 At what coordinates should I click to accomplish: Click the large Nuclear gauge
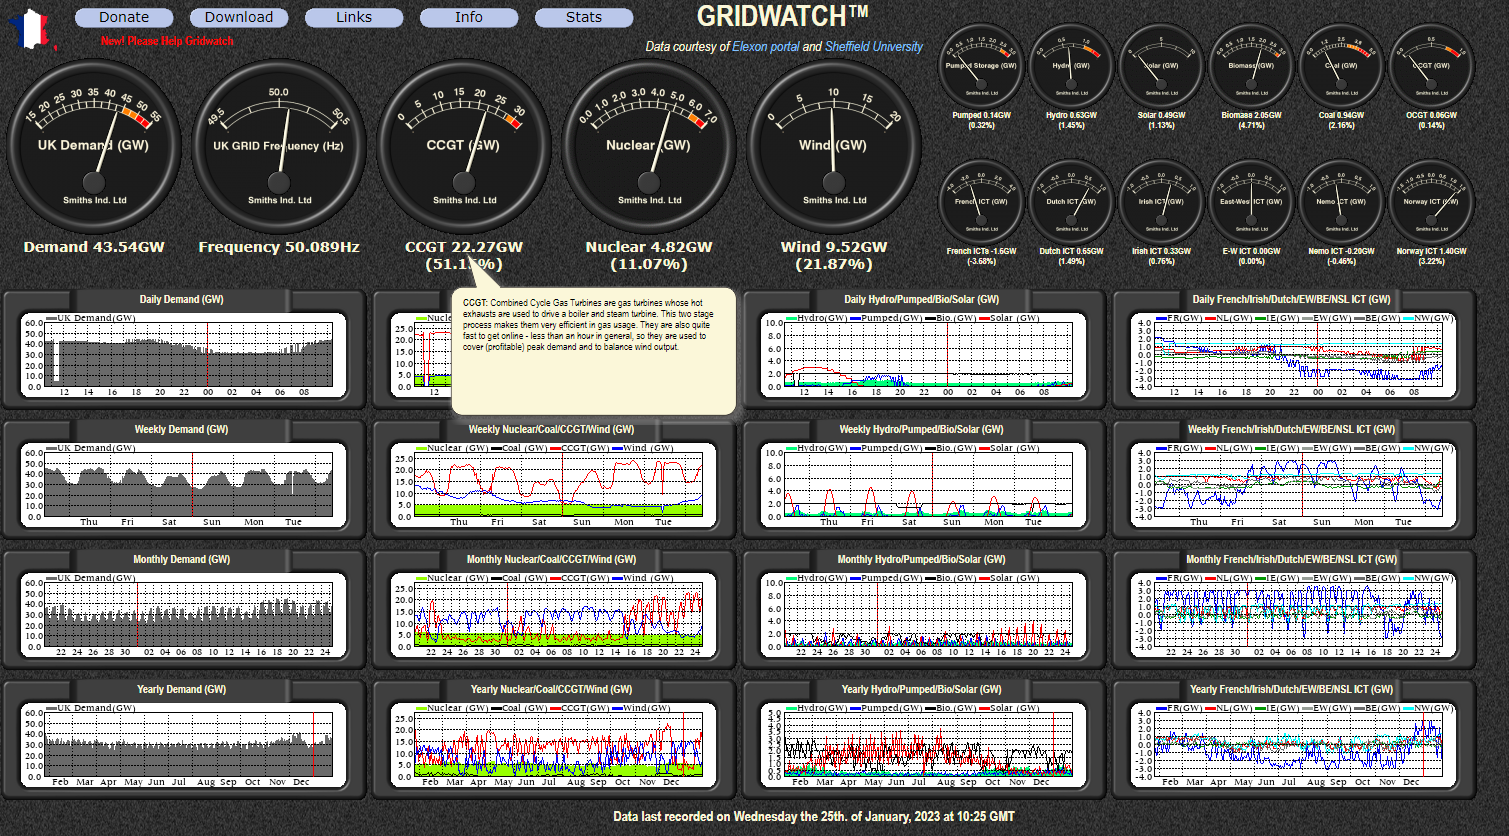649,146
